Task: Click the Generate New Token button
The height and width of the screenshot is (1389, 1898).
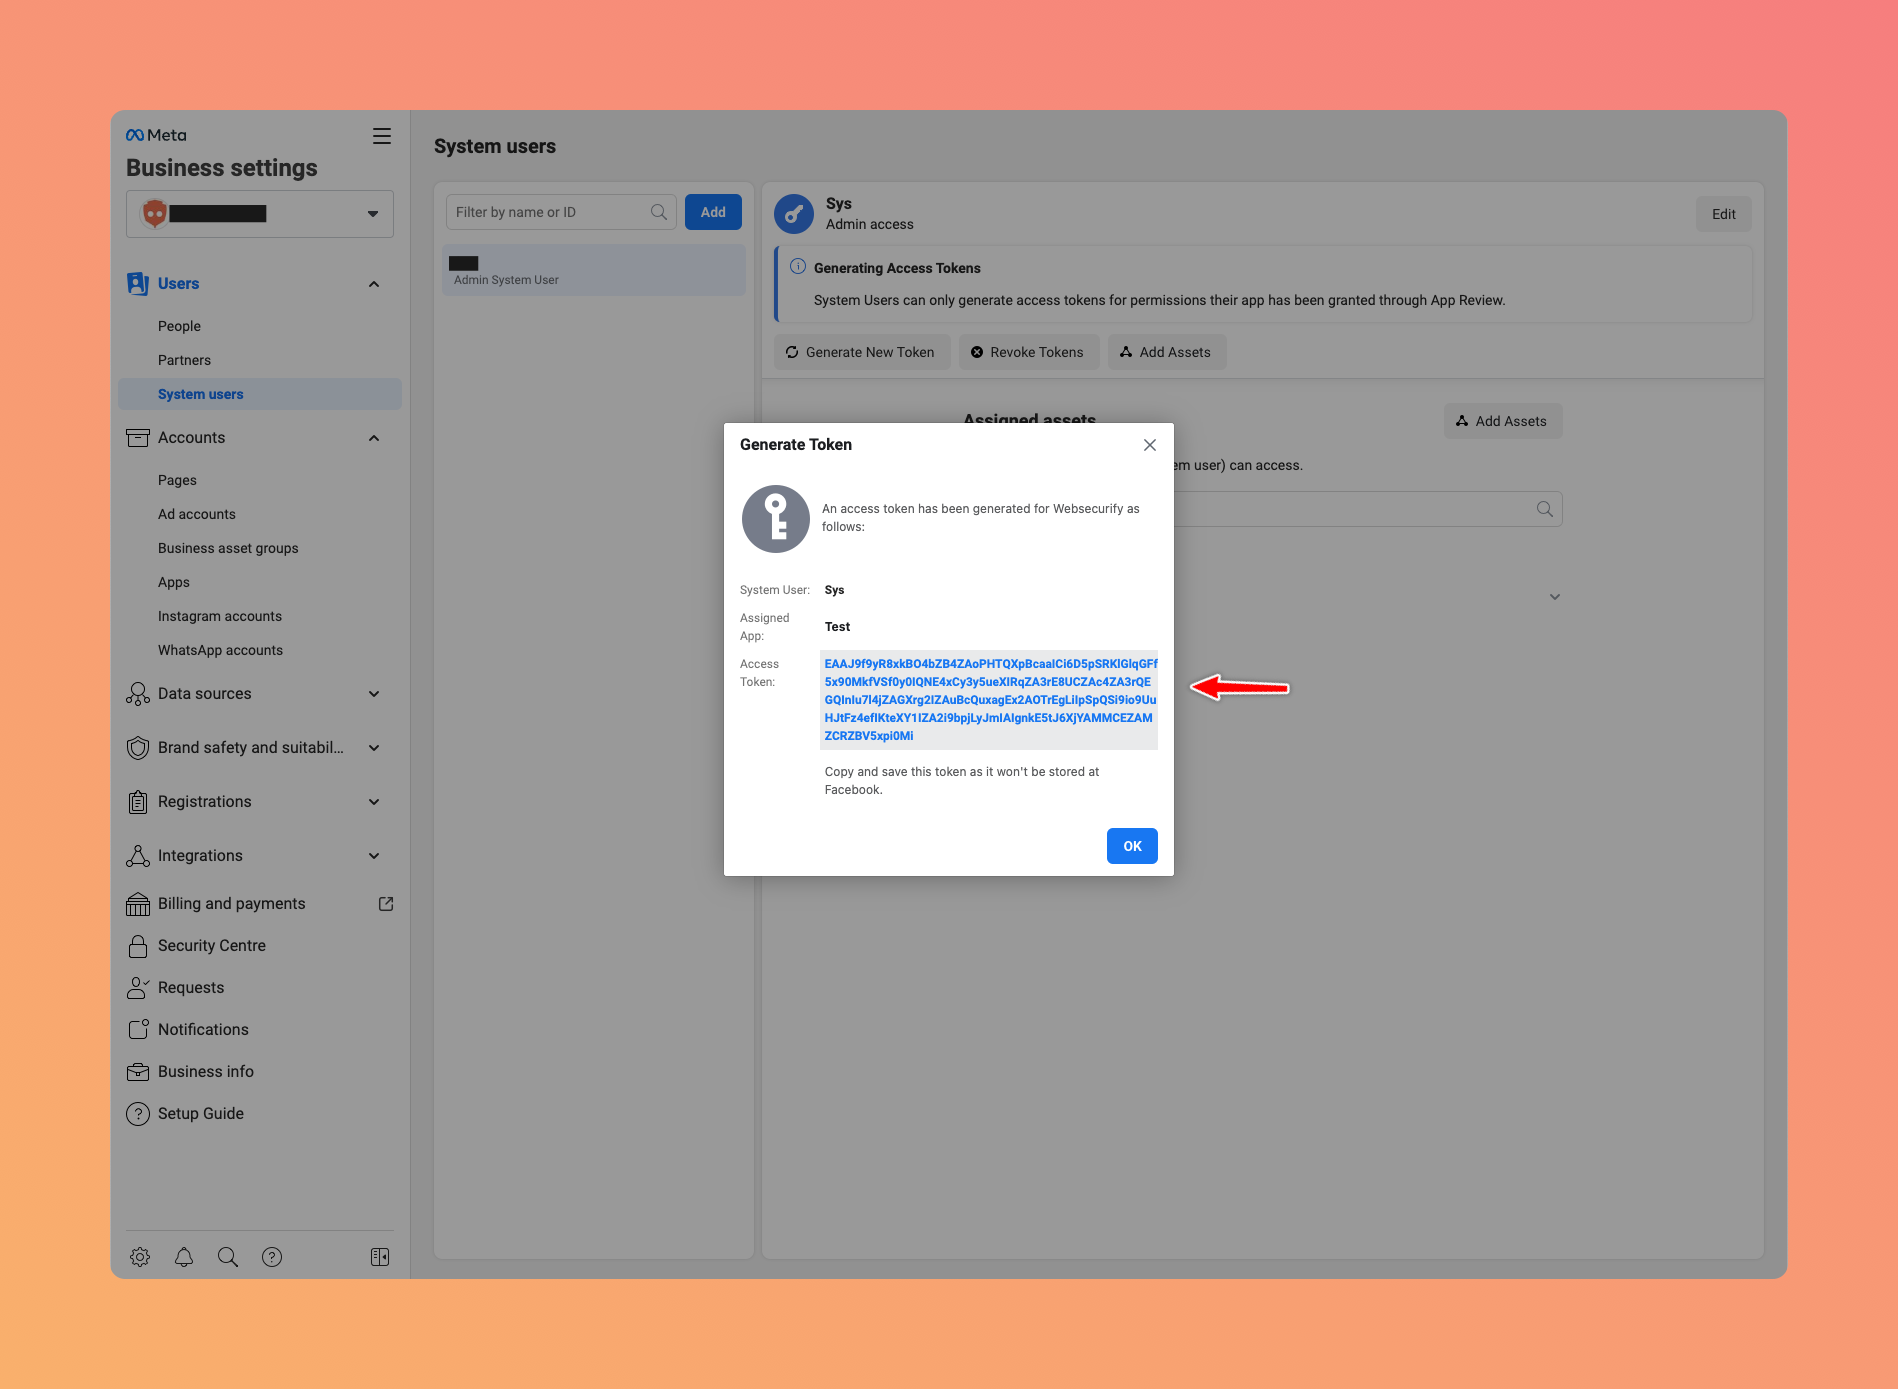Action: 861,352
